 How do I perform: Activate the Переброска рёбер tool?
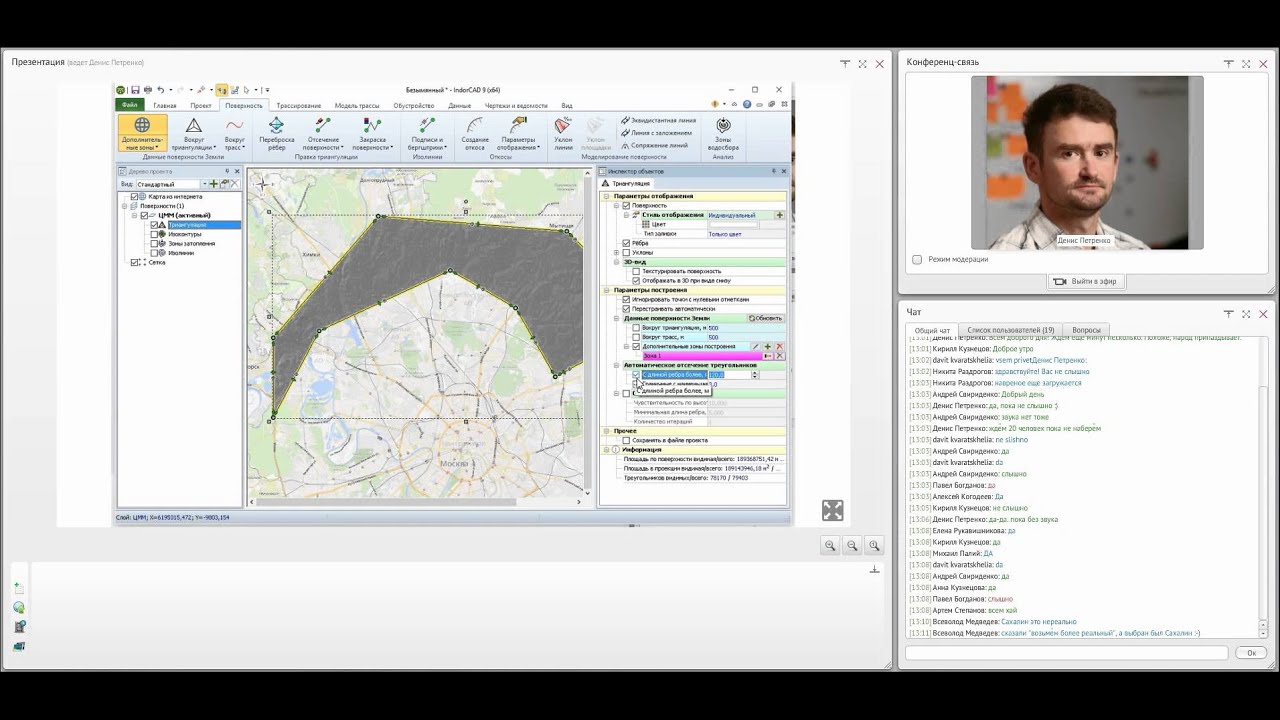tap(276, 133)
